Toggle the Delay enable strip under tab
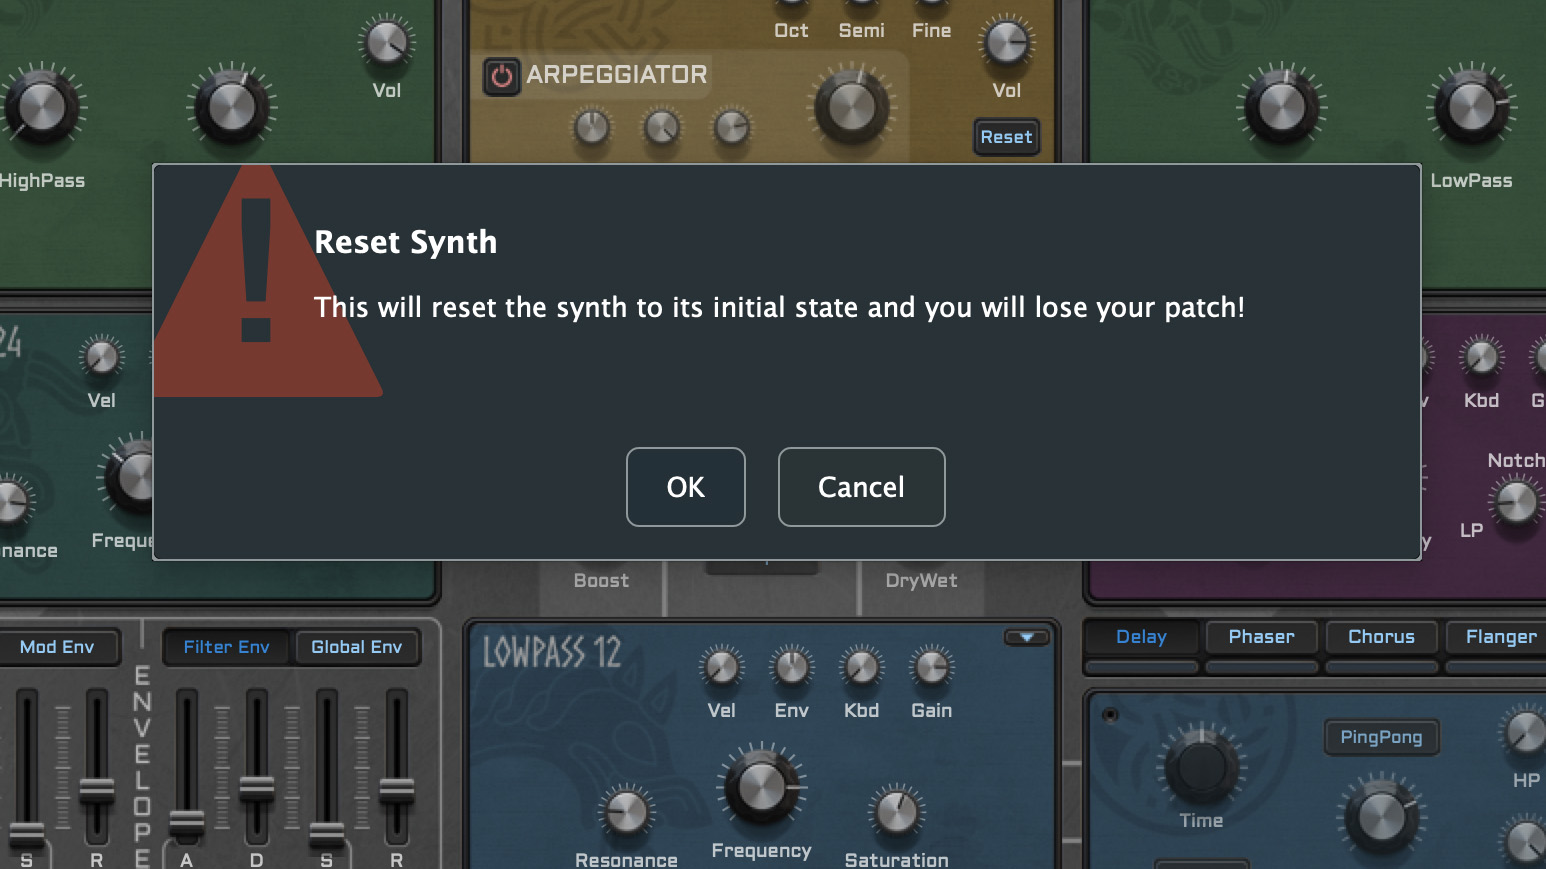The image size is (1546, 869). click(1141, 666)
